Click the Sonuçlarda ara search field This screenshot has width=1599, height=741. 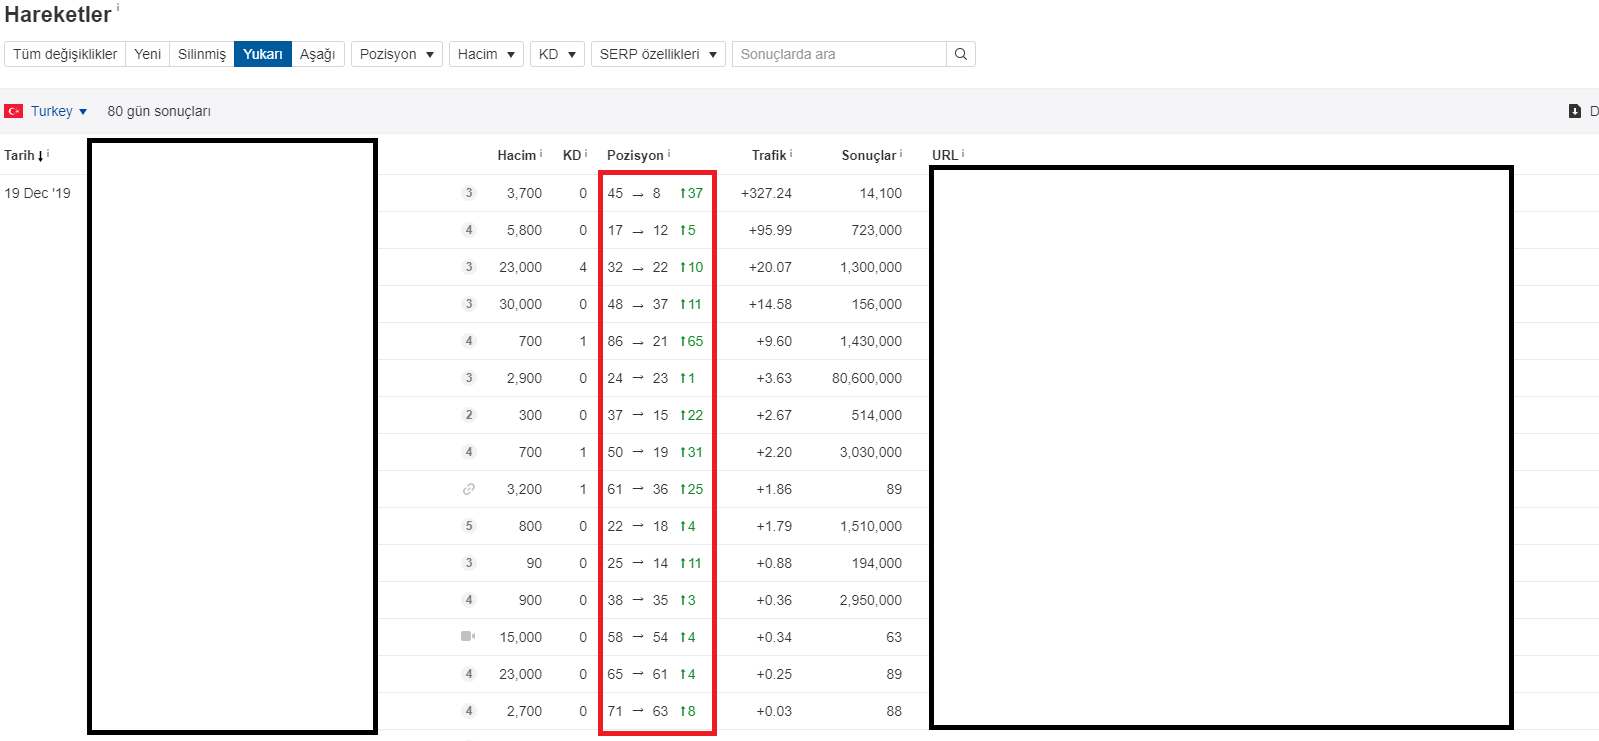[839, 54]
